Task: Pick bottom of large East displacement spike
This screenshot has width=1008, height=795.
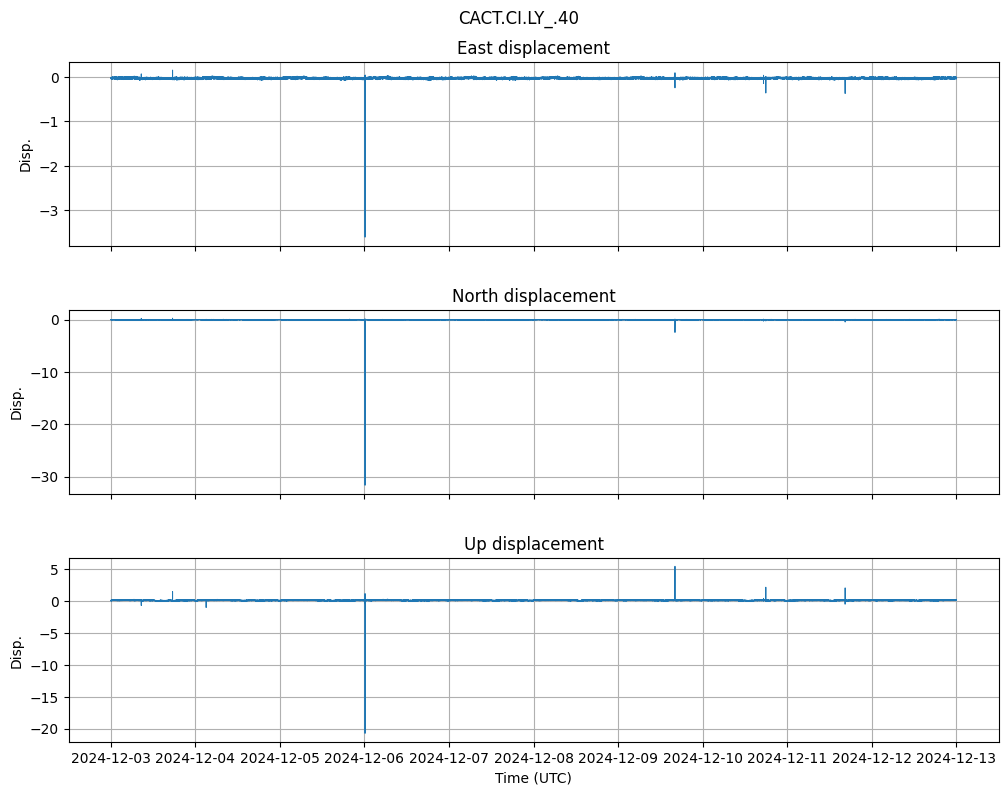Action: tap(365, 236)
